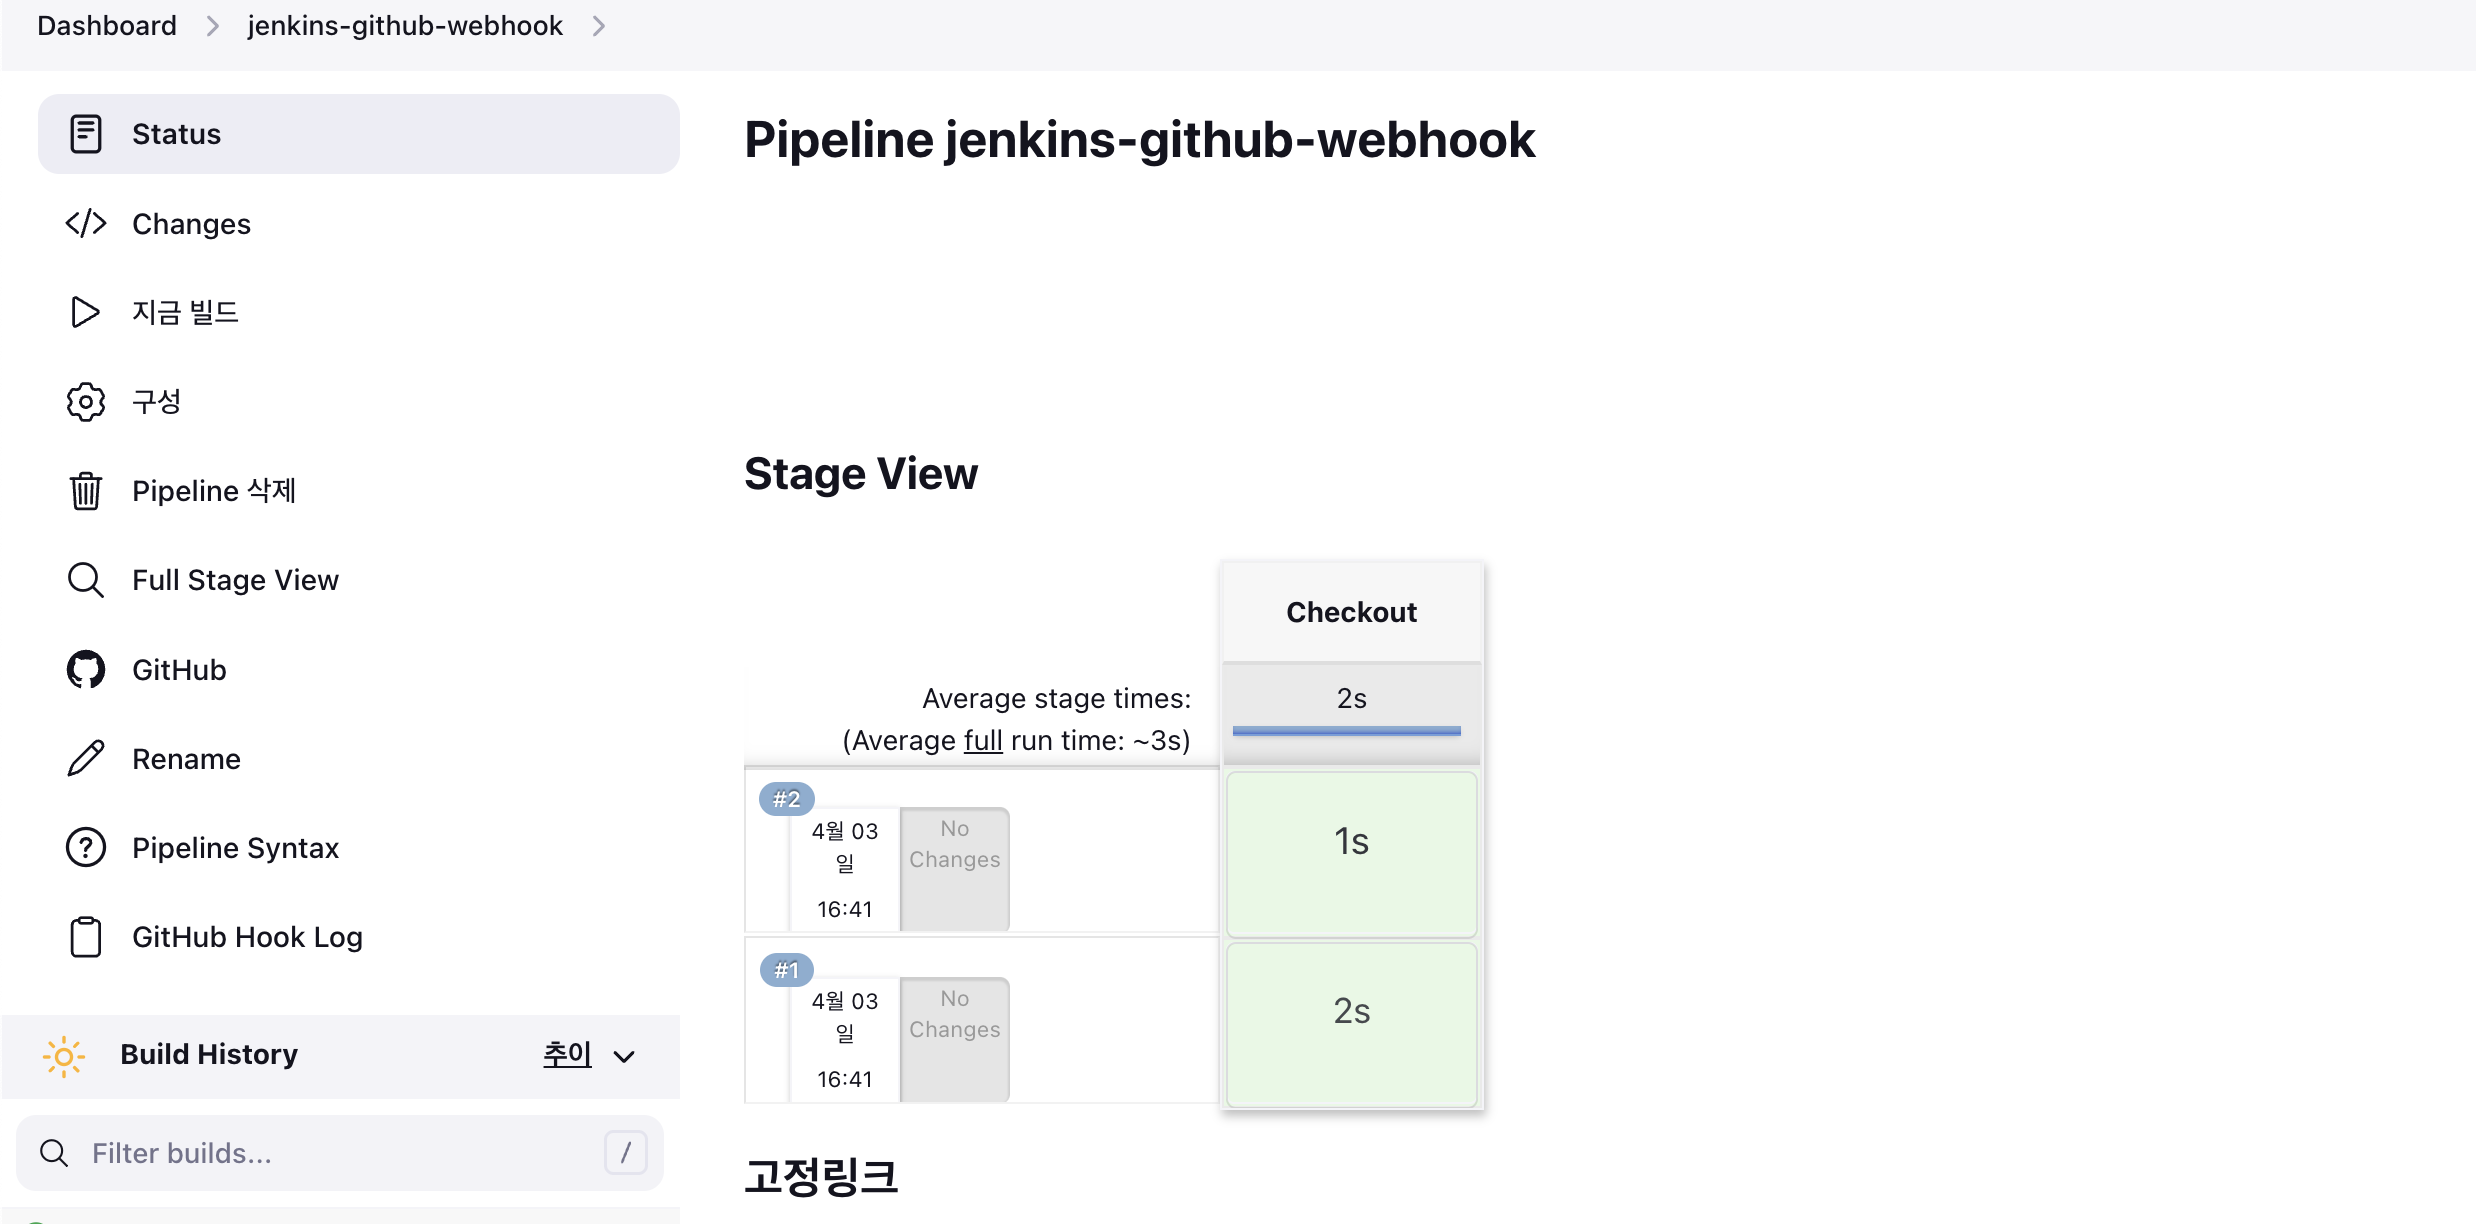2476x1224 pixels.
Task: Click the sun weather icon in Build History
Action: click(64, 1056)
